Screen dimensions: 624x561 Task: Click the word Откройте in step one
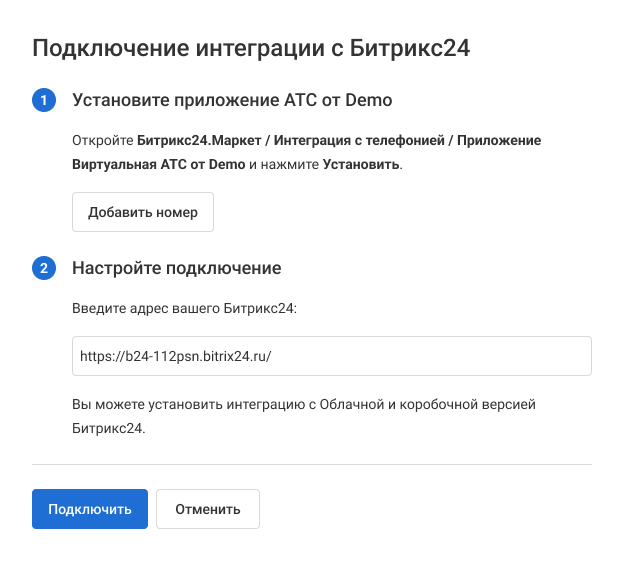pos(103,141)
